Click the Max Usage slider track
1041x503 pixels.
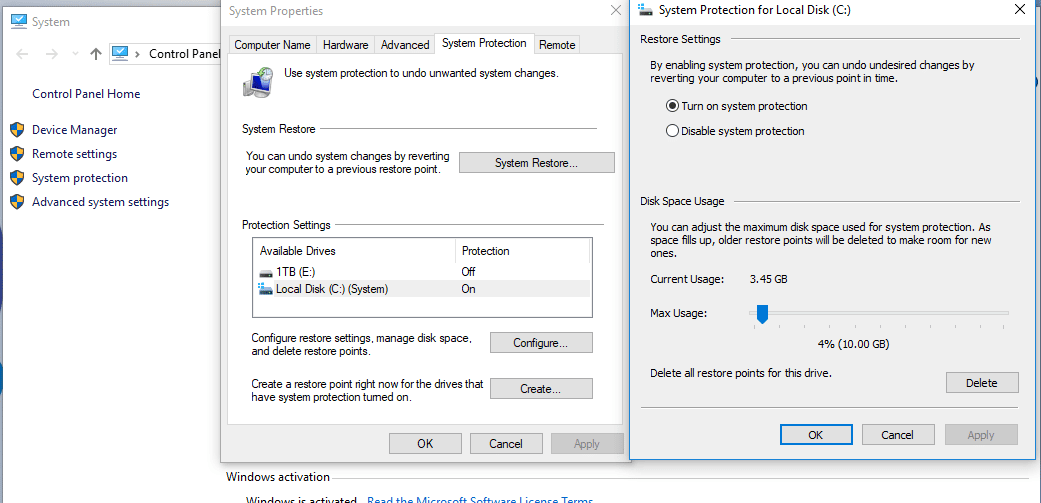(x=879, y=313)
